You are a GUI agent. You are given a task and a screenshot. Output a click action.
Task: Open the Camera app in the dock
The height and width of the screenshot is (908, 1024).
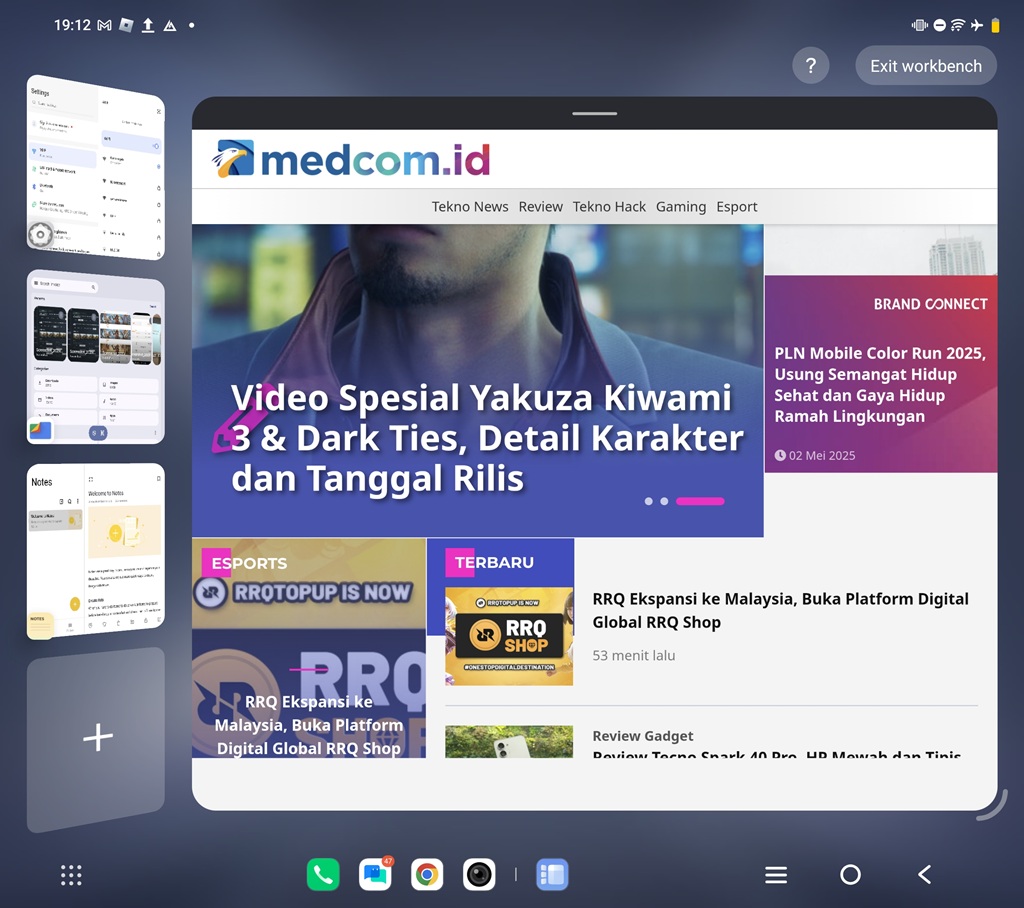click(478, 874)
